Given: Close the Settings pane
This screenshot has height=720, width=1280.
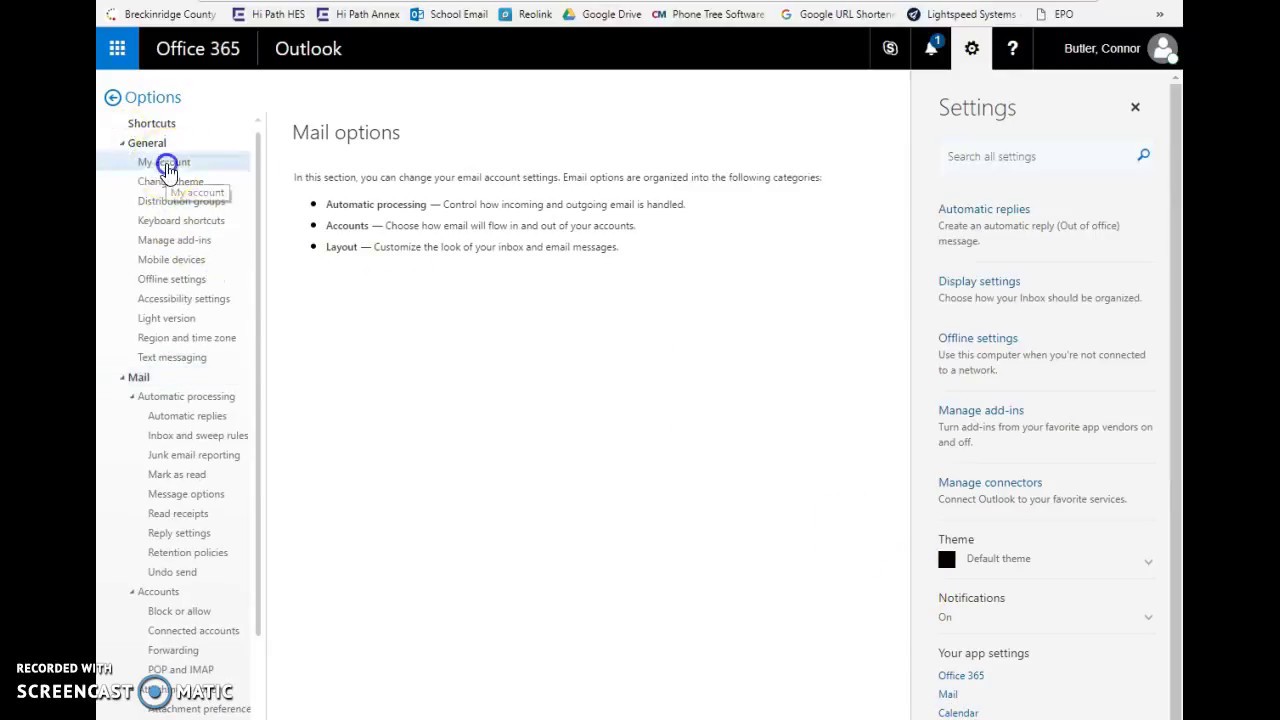Looking at the screenshot, I should (1135, 107).
